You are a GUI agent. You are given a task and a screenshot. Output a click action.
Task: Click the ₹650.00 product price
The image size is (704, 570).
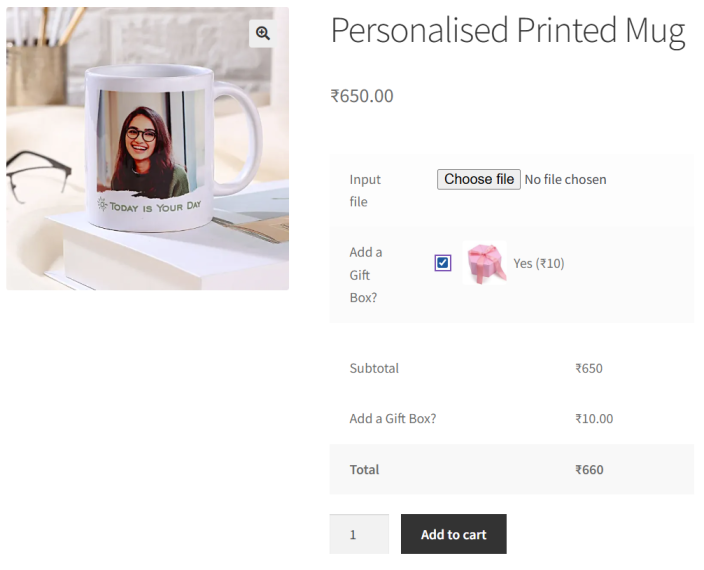(x=362, y=96)
